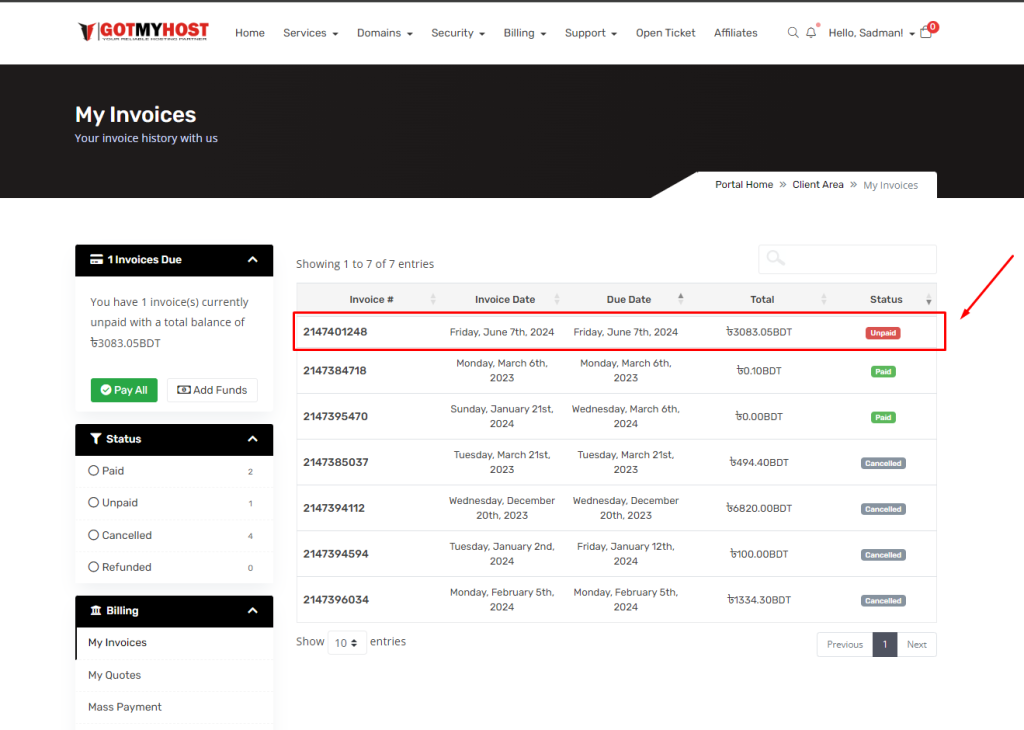The image size is (1024, 730).
Task: Open the Billing menu in navbar
Action: click(524, 33)
